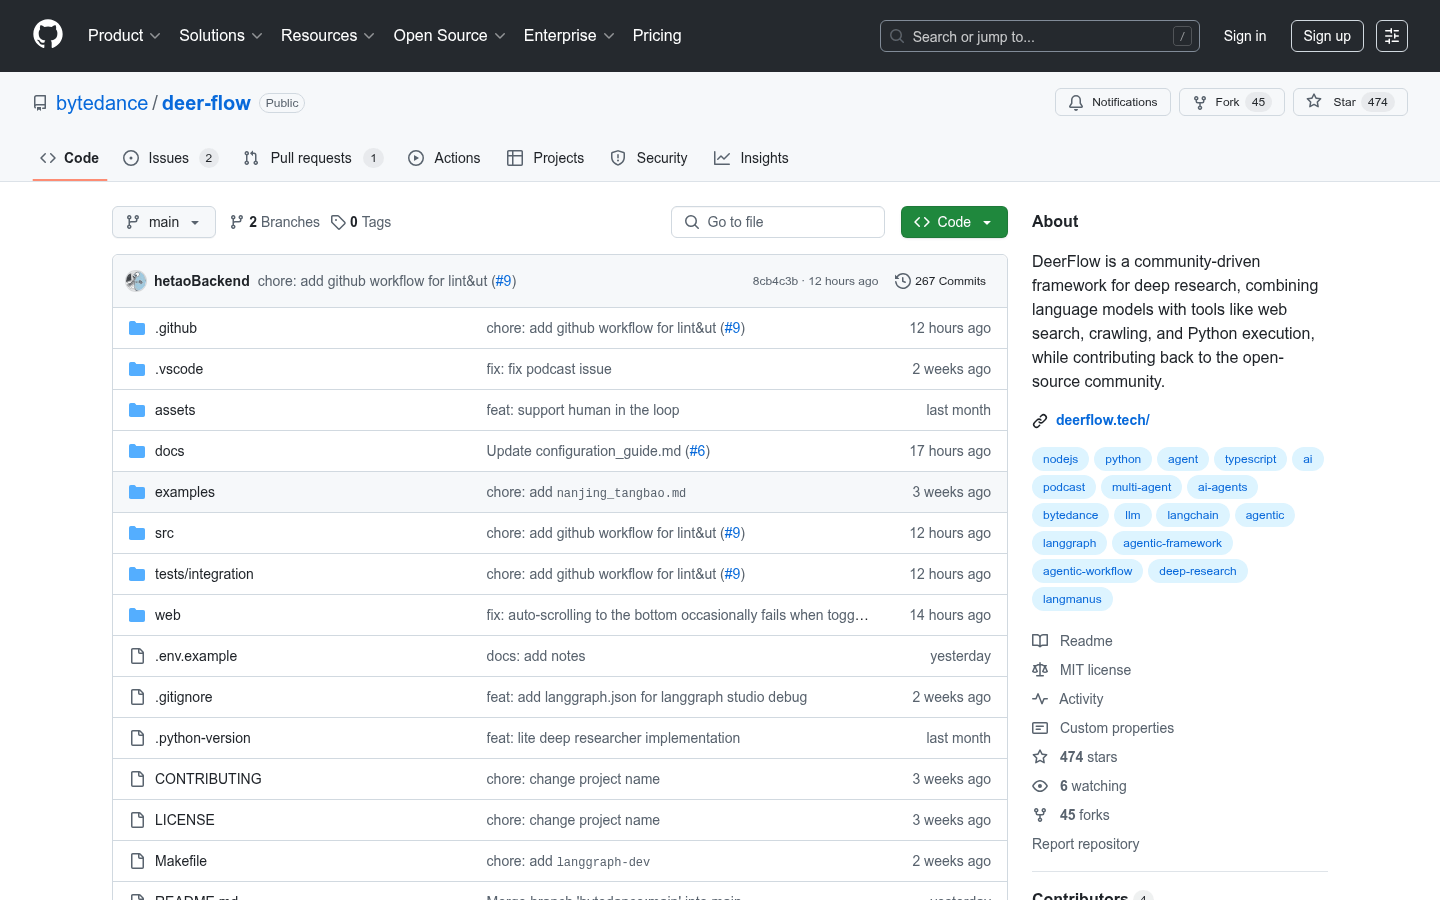Switch to the Issues tab

coord(169,158)
